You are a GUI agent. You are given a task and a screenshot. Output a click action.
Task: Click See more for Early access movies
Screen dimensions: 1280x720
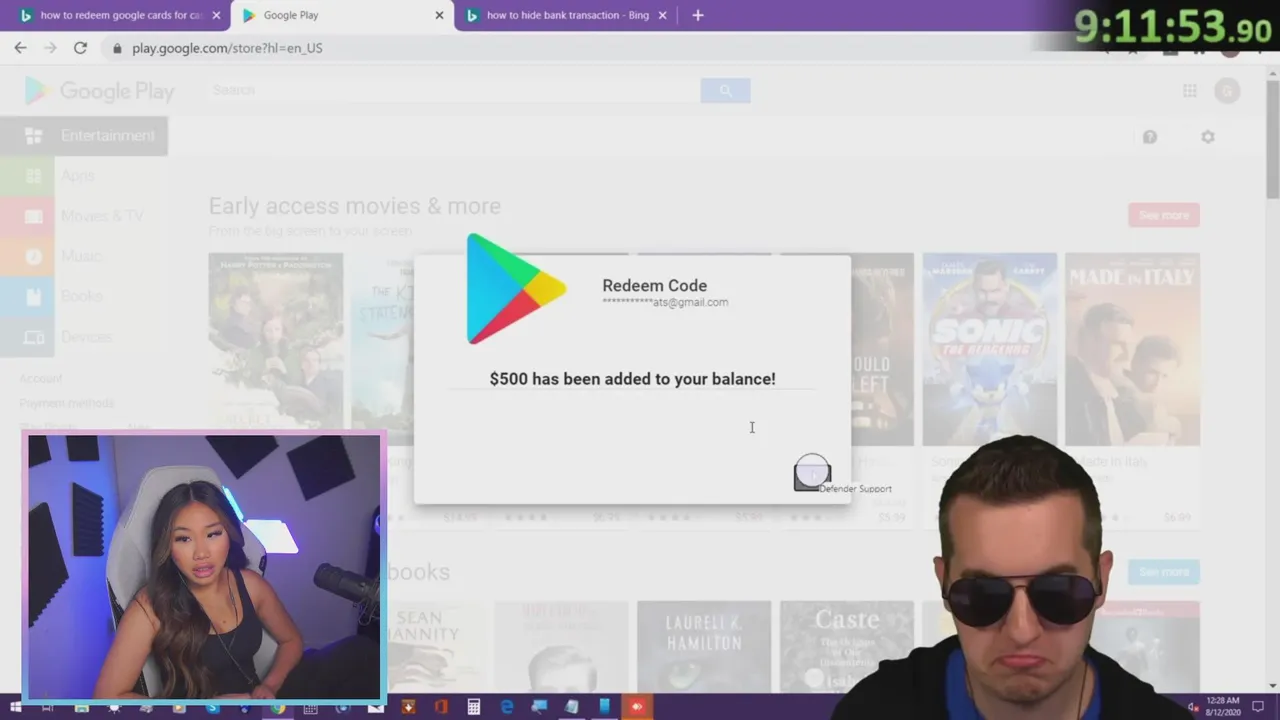(1164, 215)
